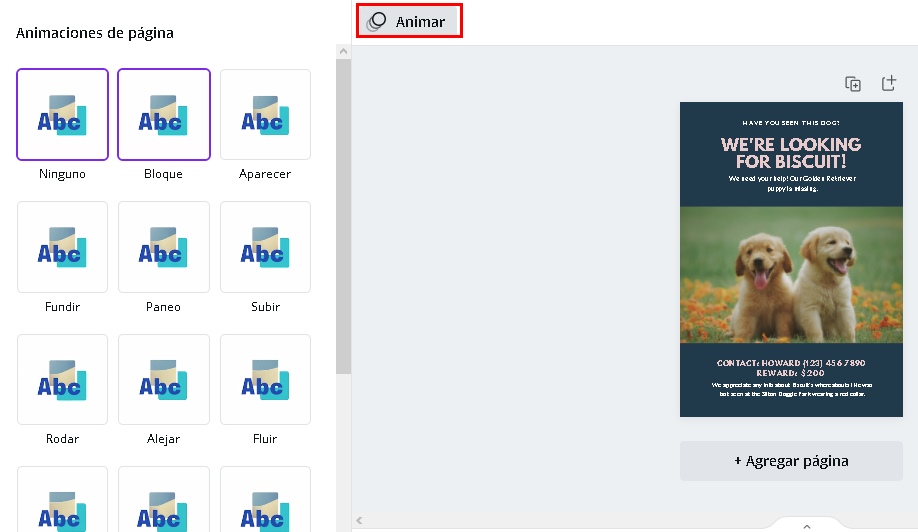Duplicate the page with the copy icon
Viewport: 918px width, 532px height.
tap(853, 84)
